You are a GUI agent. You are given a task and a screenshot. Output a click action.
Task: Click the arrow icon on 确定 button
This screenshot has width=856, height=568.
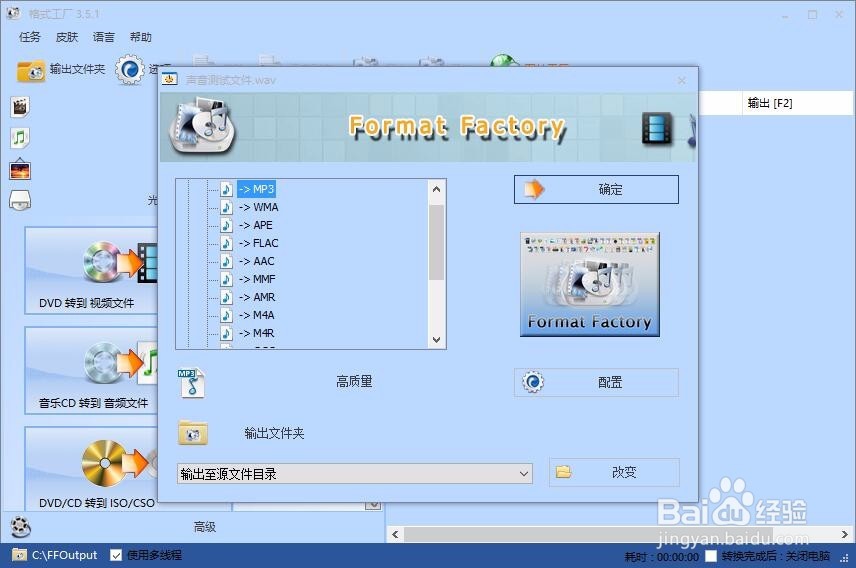click(533, 190)
